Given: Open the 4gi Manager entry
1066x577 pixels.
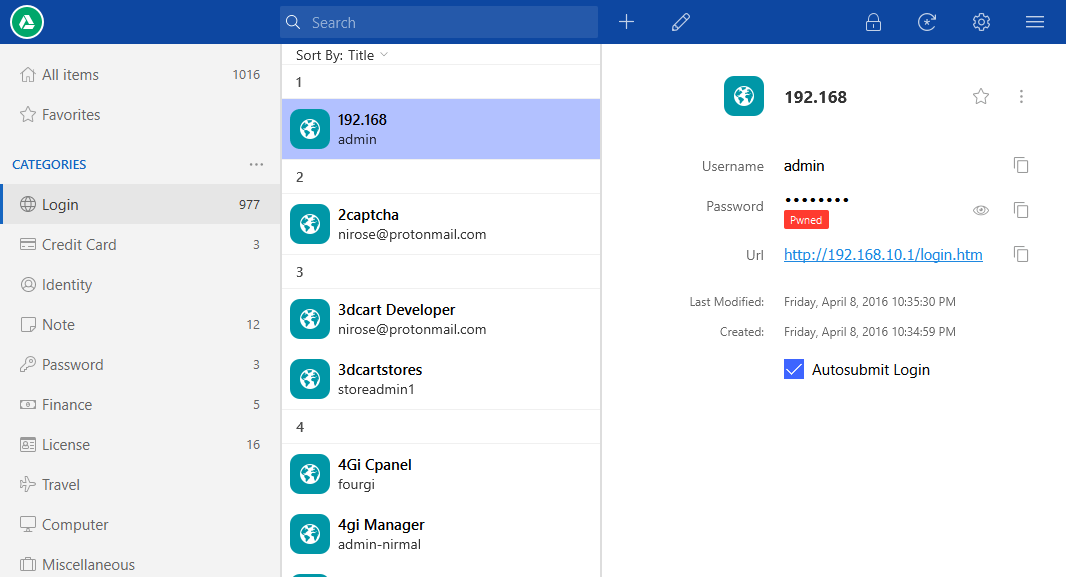Looking at the screenshot, I should point(441,534).
